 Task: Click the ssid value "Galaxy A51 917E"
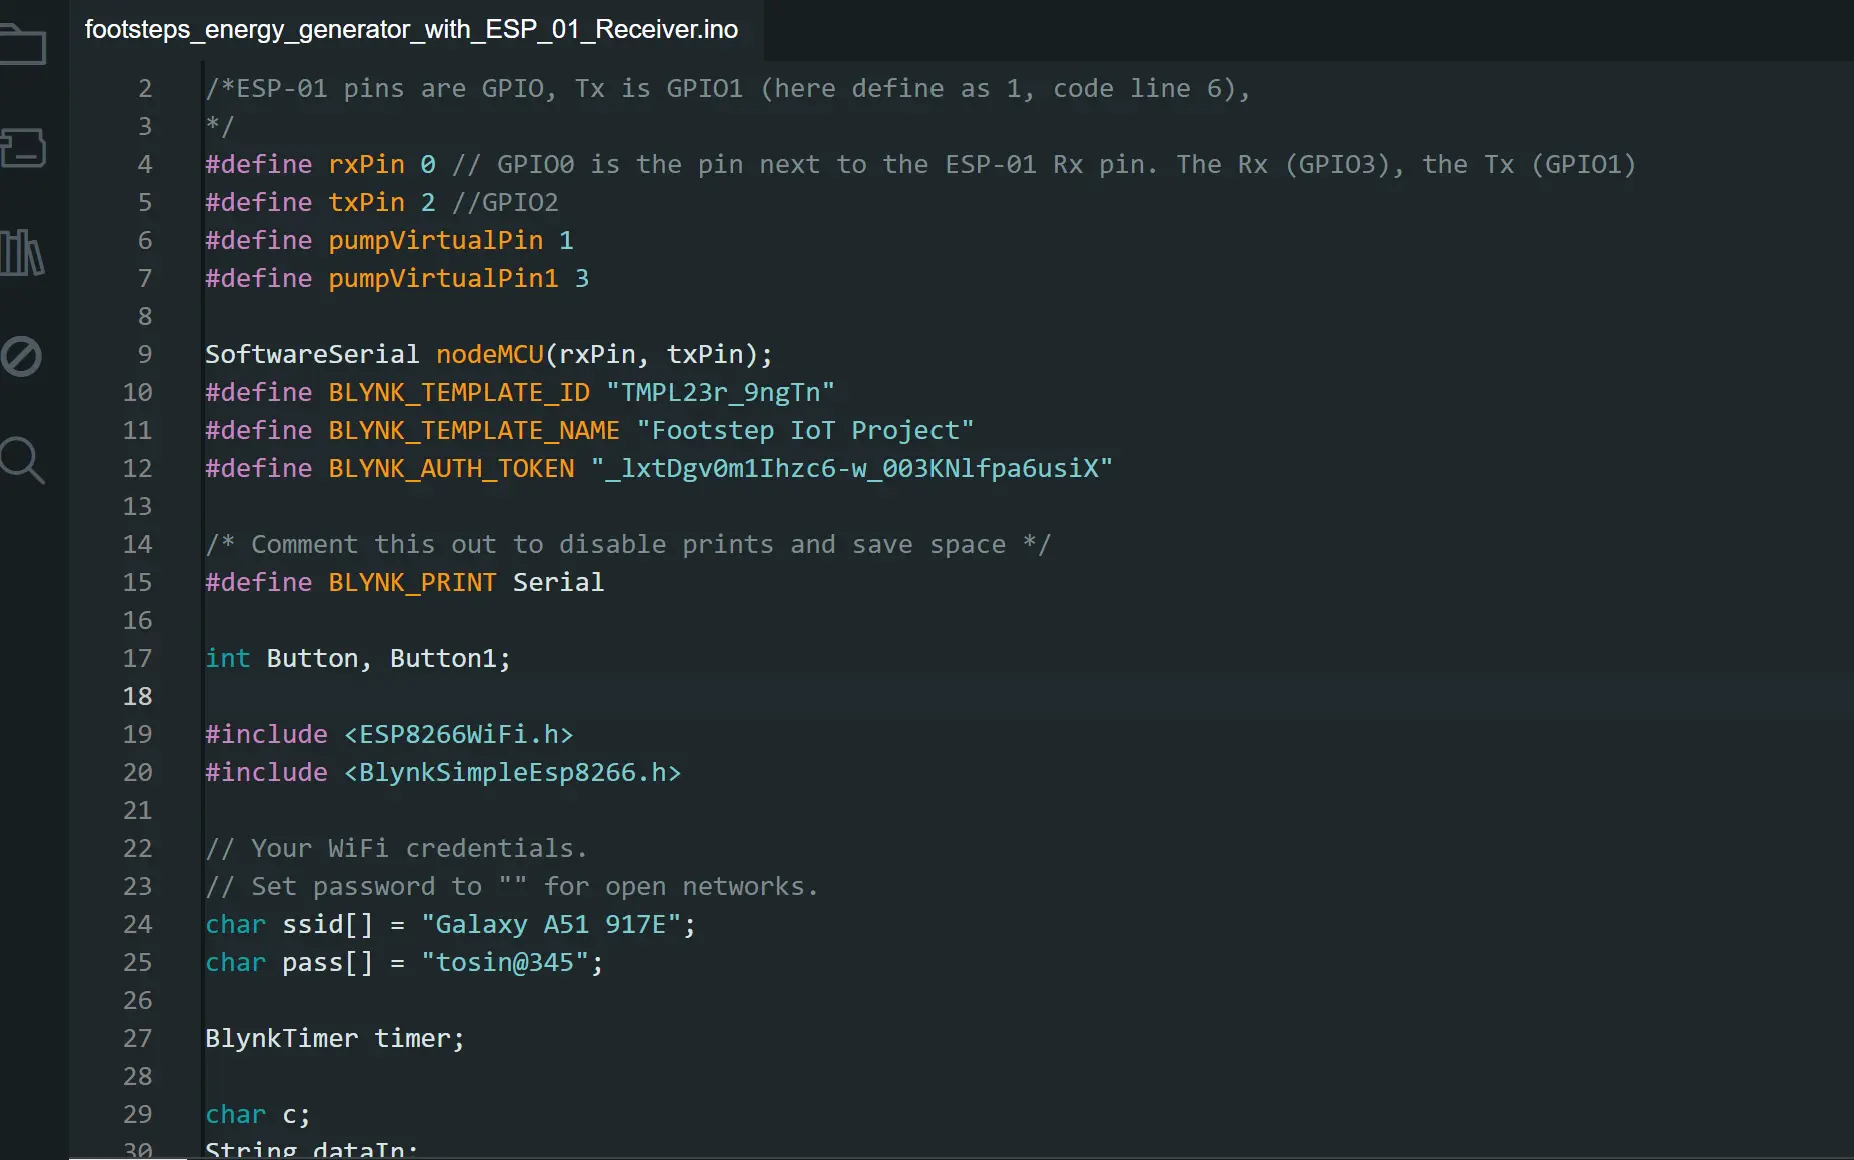[x=551, y=924]
